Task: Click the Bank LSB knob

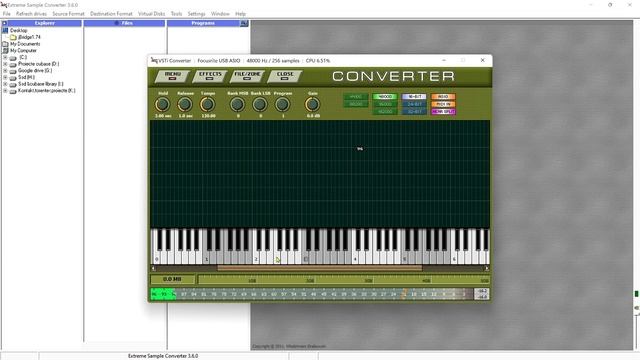Action: [260, 104]
